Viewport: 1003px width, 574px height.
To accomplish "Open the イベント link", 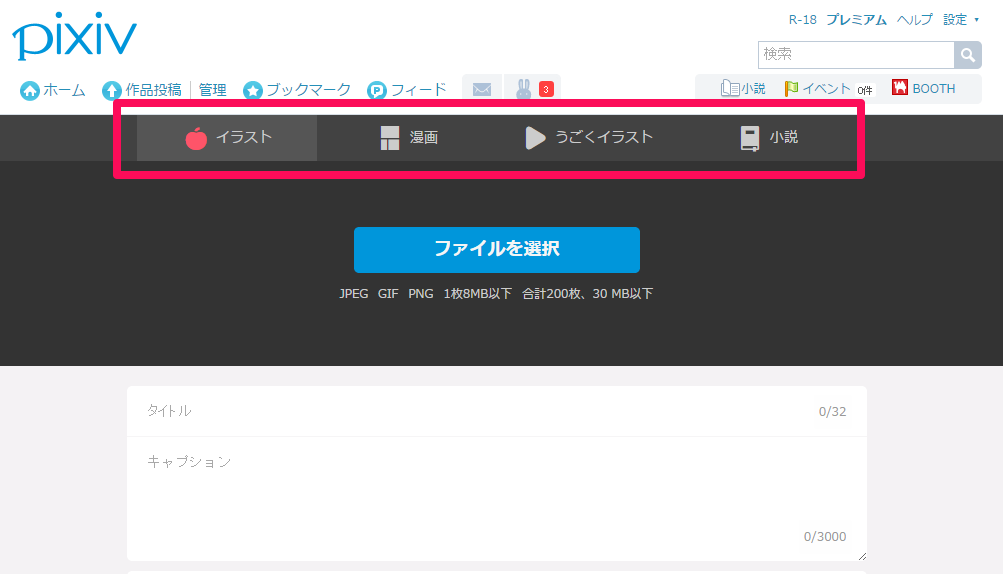I will [x=826, y=88].
